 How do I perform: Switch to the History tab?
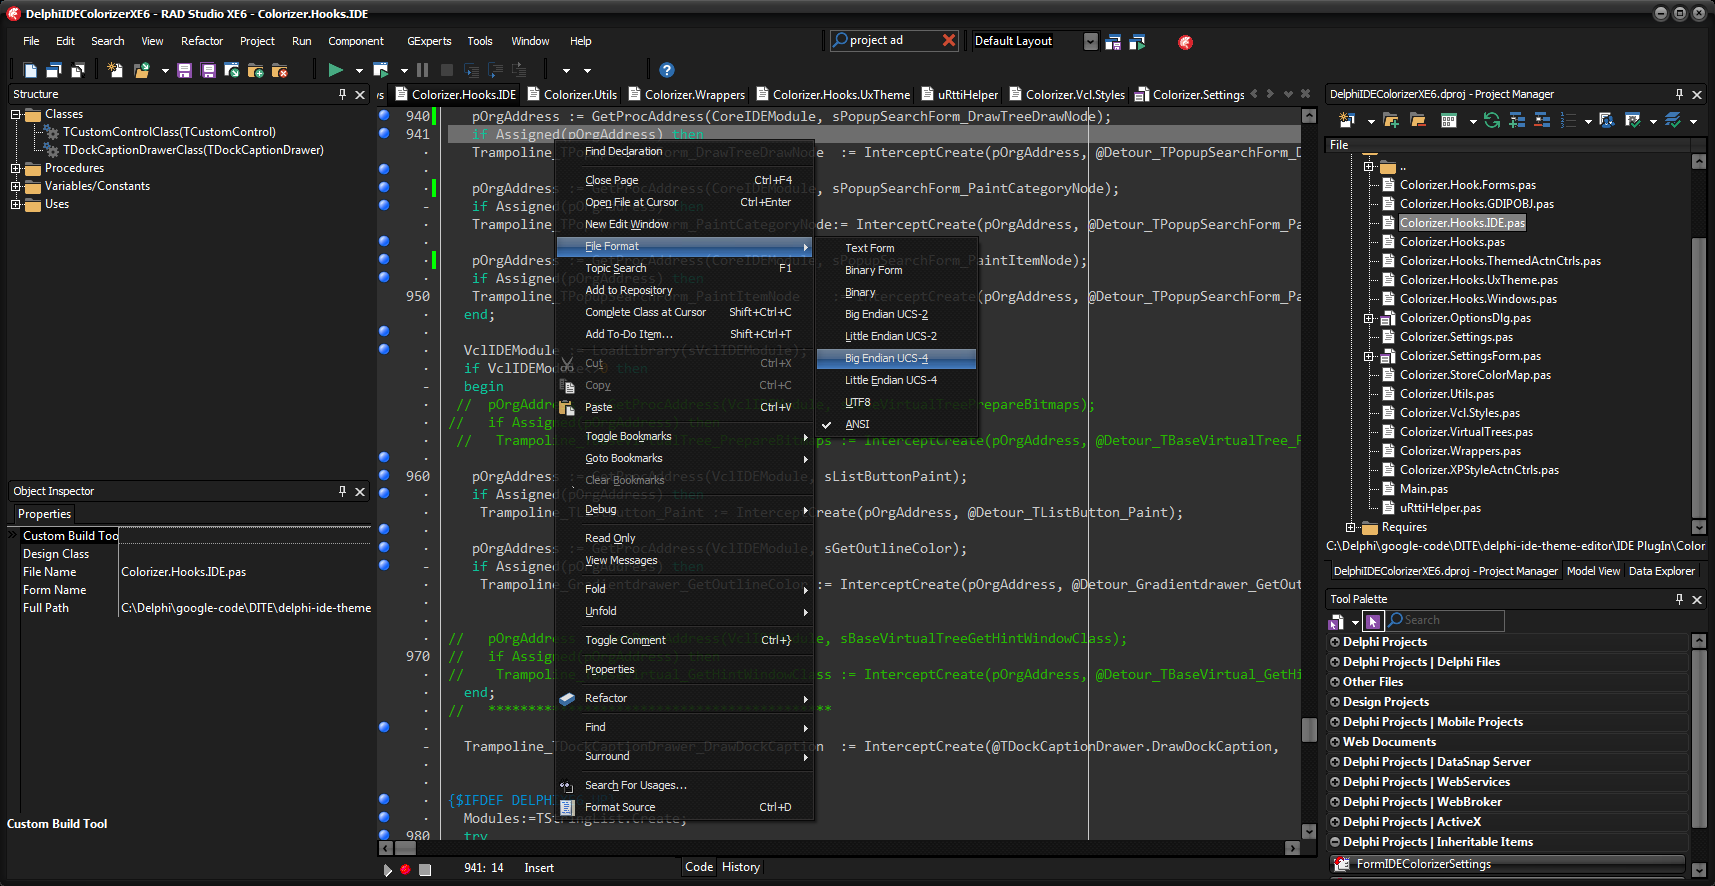tap(741, 867)
